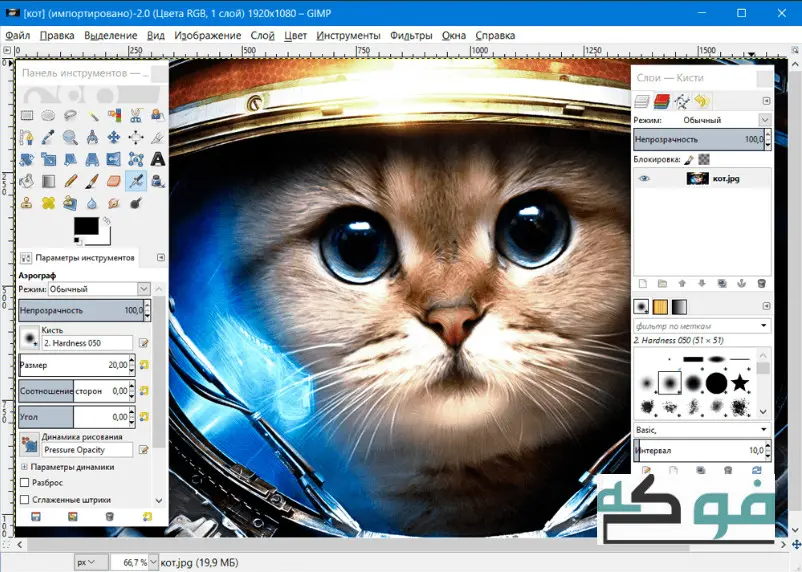Delete layer with trash icon

[761, 283]
